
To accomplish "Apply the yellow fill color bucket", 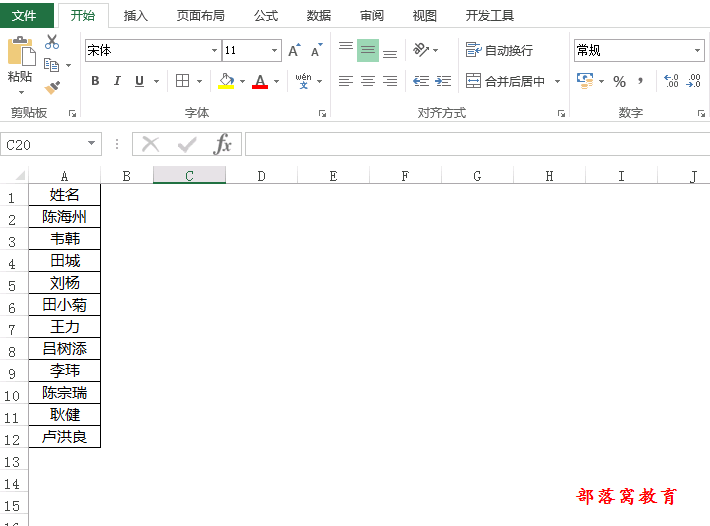I will [x=226, y=81].
